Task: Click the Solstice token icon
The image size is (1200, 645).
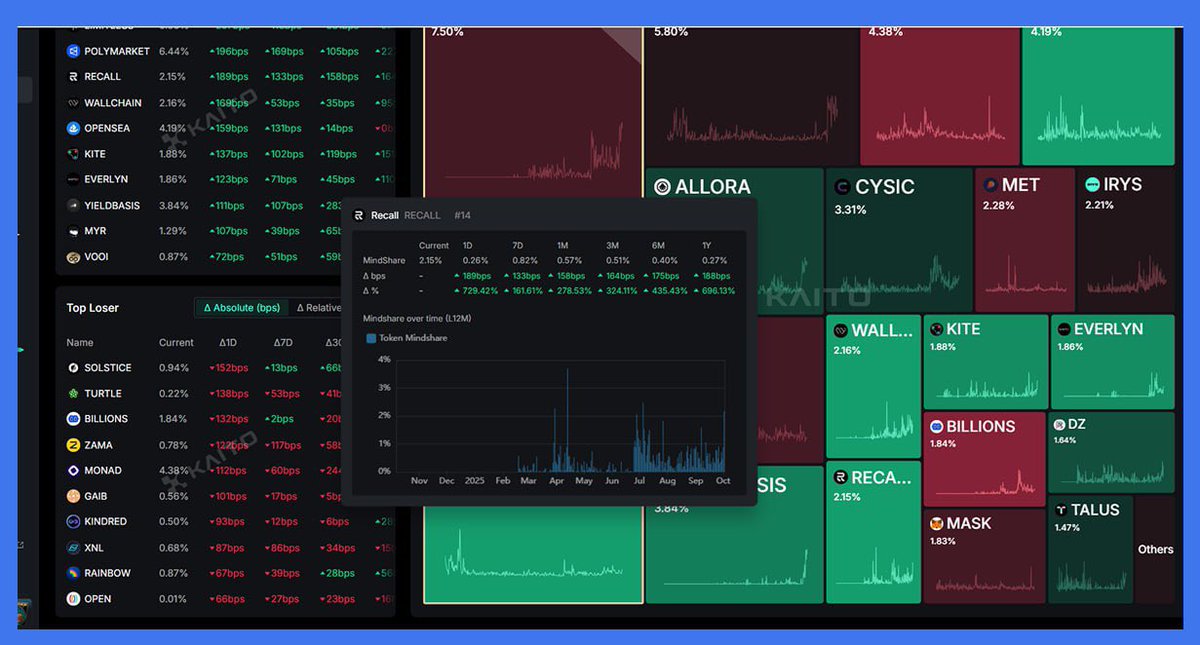Action: [x=73, y=368]
